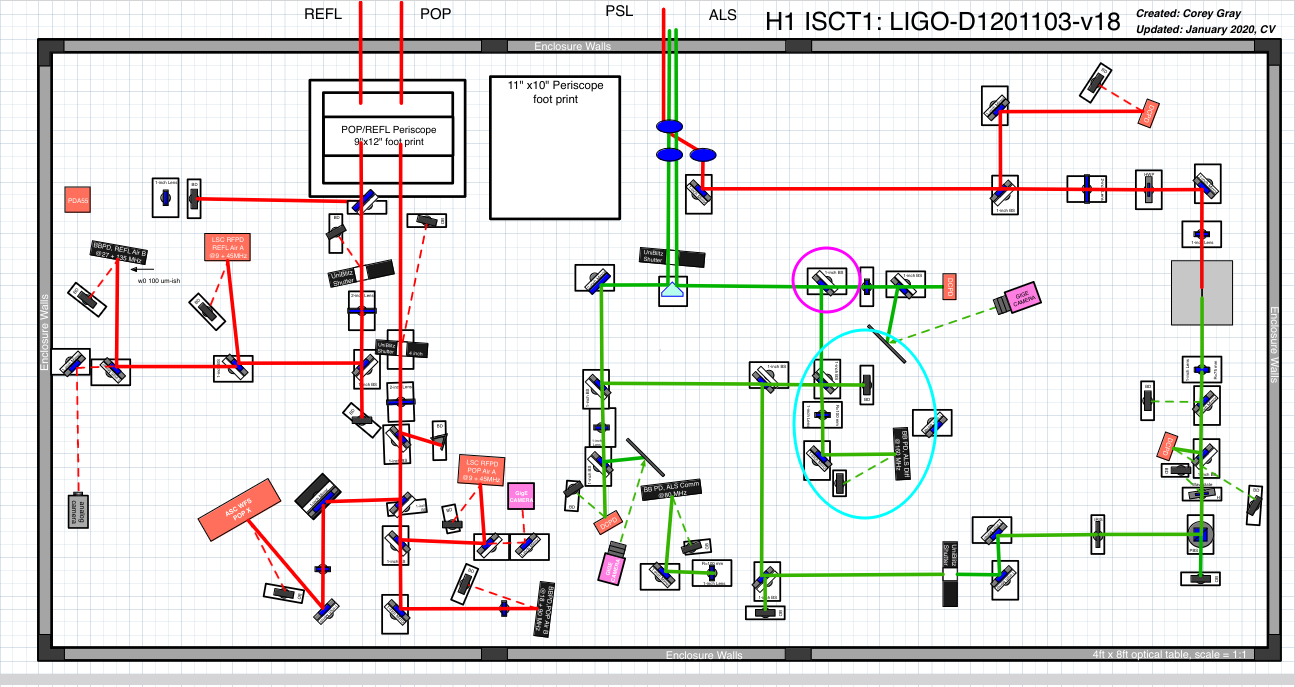Select the BBPD REFL Air B label
Viewport: 1295px width, 687px height.
pyautogui.click(x=120, y=251)
